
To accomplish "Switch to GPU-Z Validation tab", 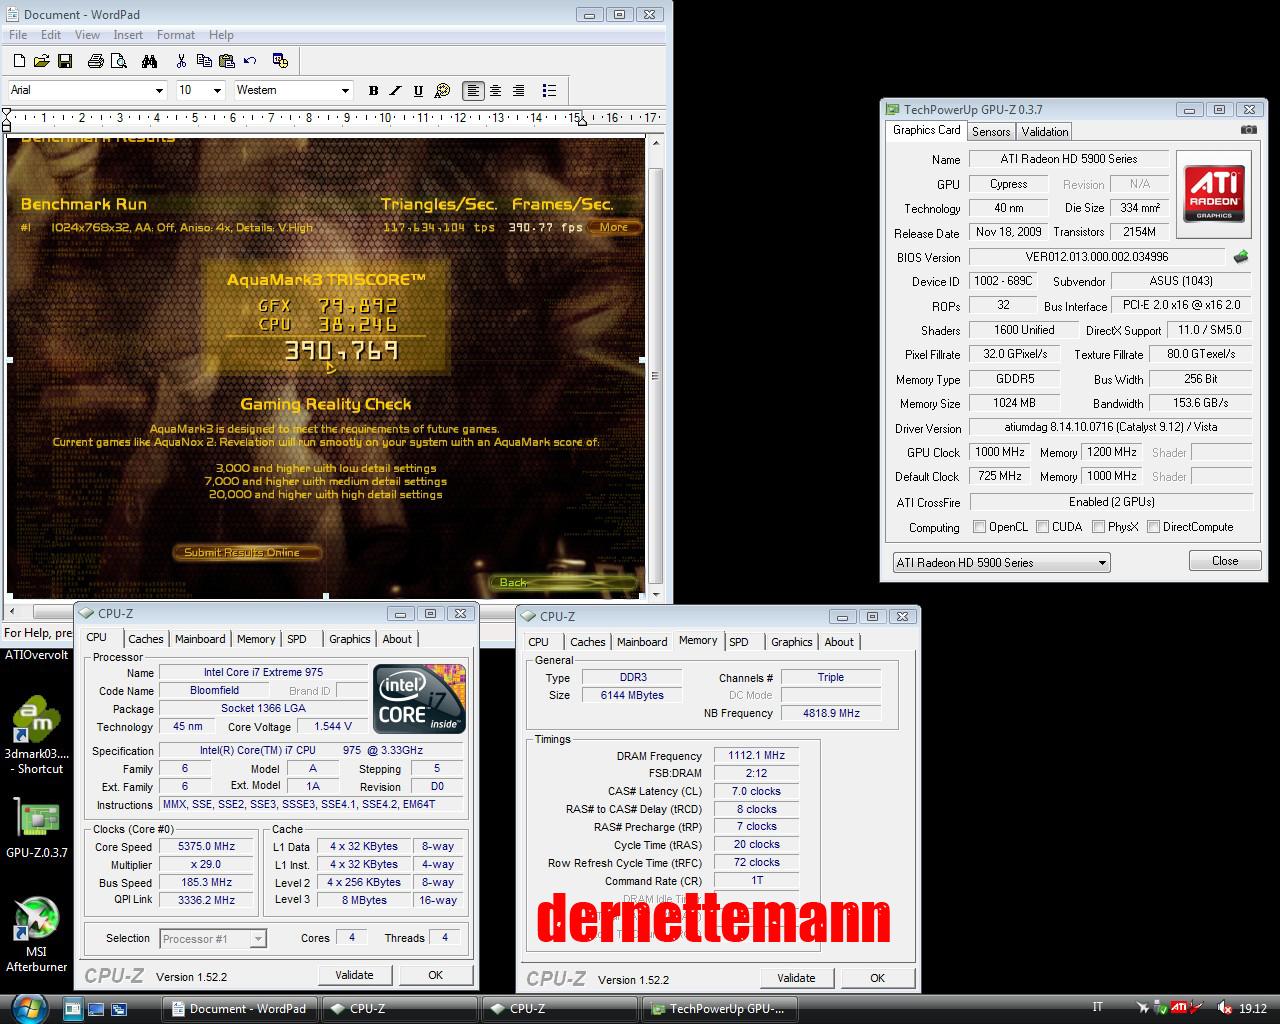I will (x=1045, y=132).
